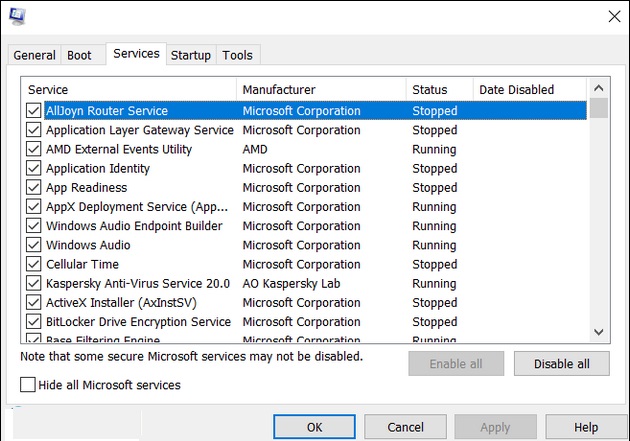The height and width of the screenshot is (441, 630).
Task: Go to the Startup tab
Action: pyautogui.click(x=191, y=55)
